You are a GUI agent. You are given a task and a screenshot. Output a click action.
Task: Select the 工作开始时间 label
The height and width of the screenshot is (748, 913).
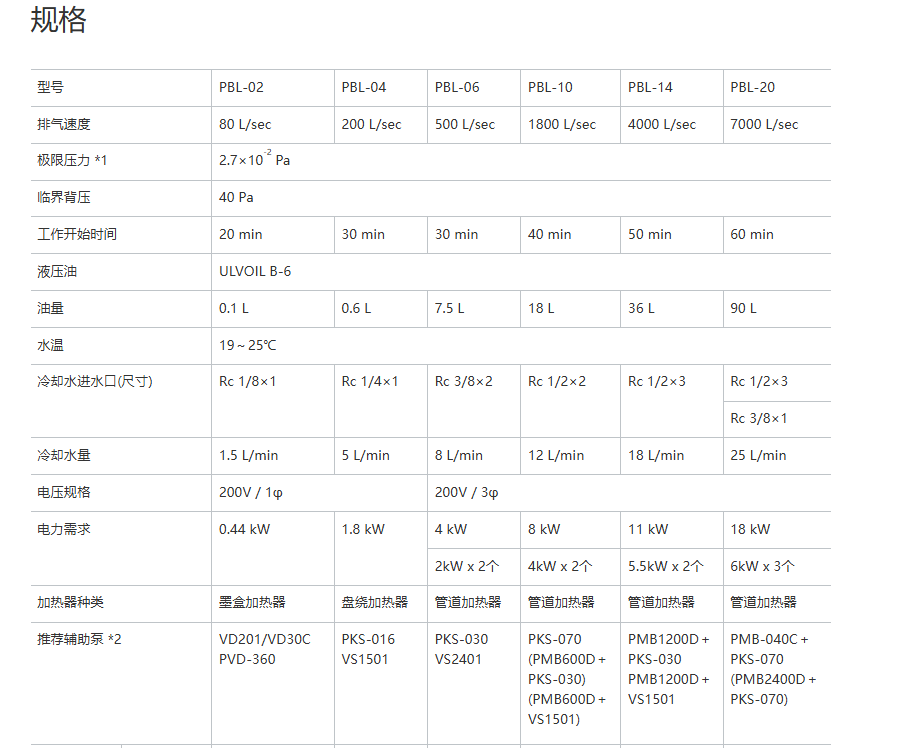77,234
